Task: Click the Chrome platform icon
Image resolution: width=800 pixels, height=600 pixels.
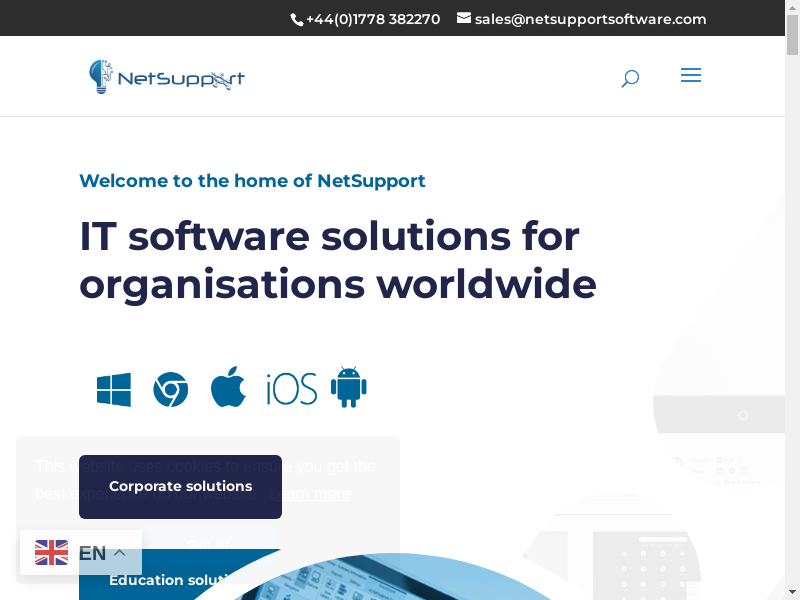Action: click(170, 389)
